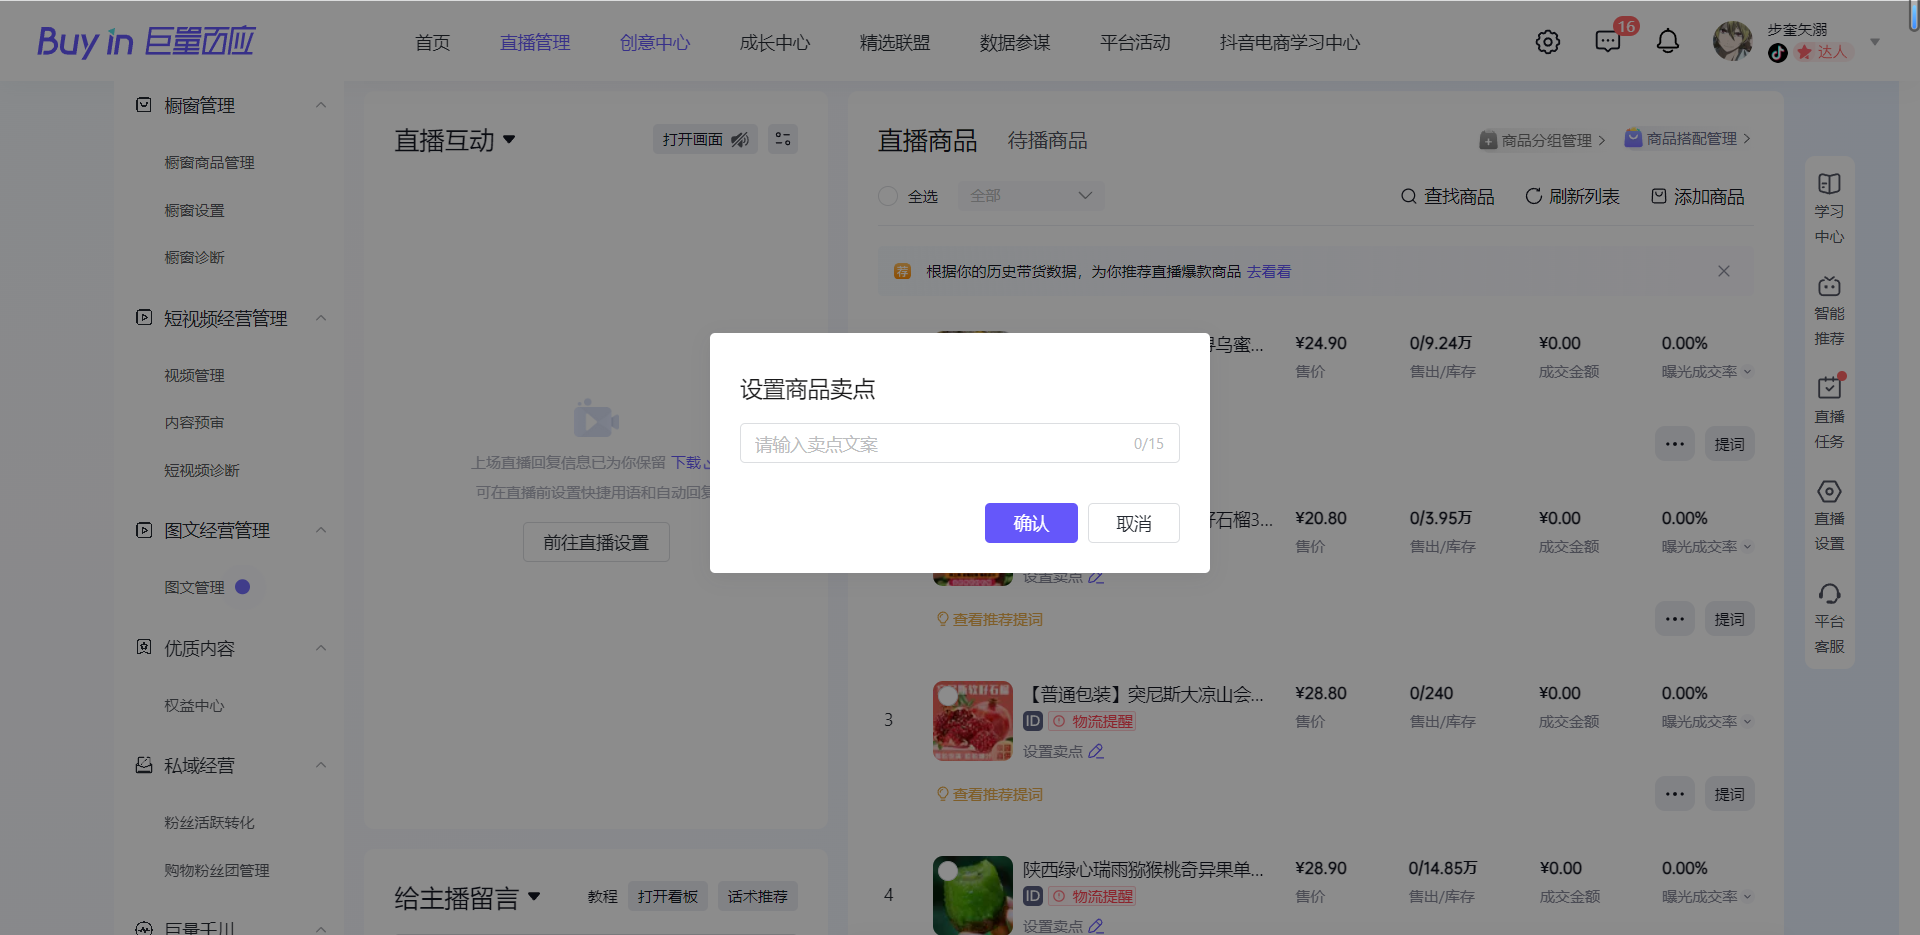Click the 查找商品 search icon
The image size is (1920, 935).
(x=1408, y=196)
